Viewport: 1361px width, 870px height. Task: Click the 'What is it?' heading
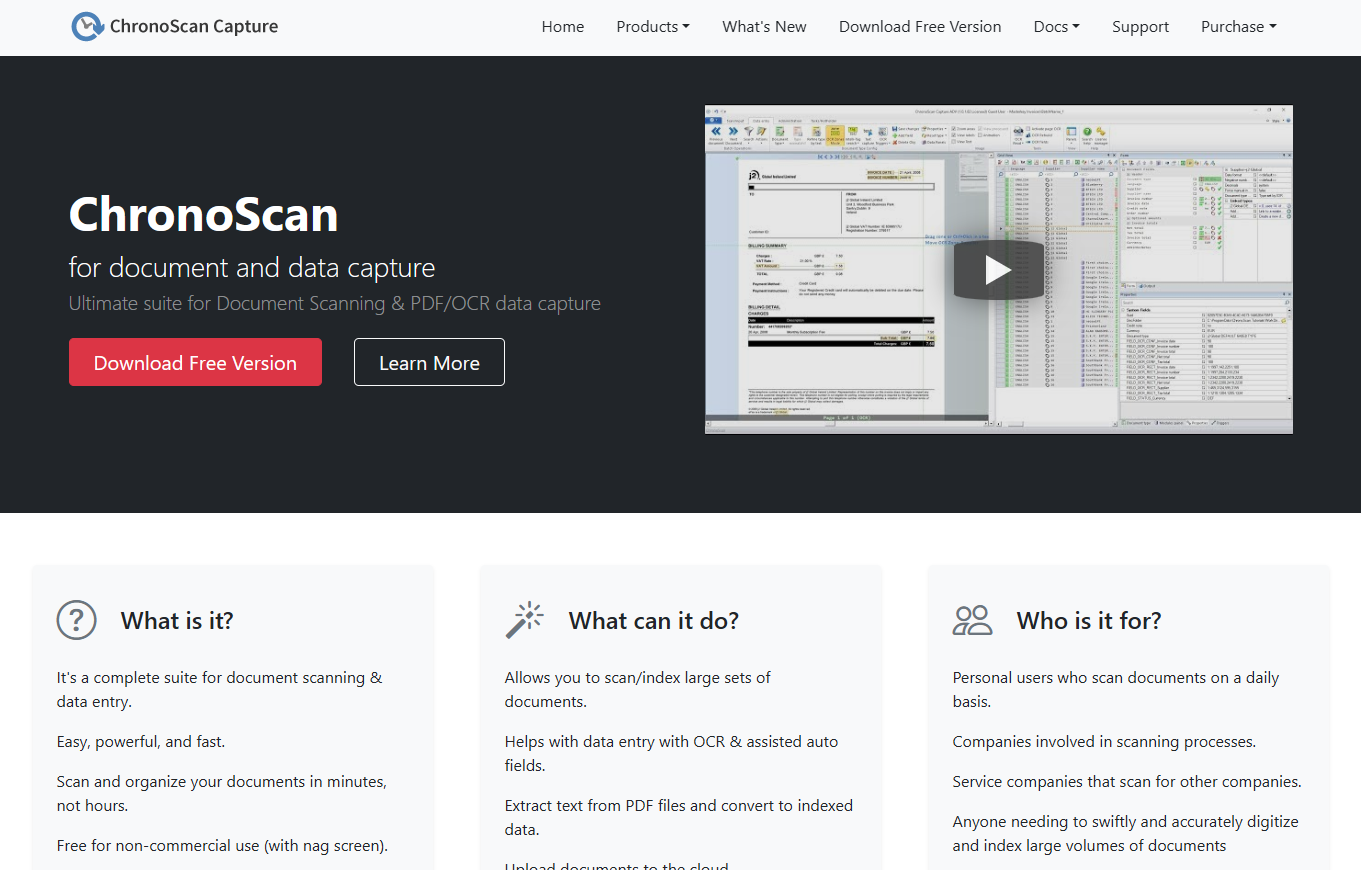177,621
